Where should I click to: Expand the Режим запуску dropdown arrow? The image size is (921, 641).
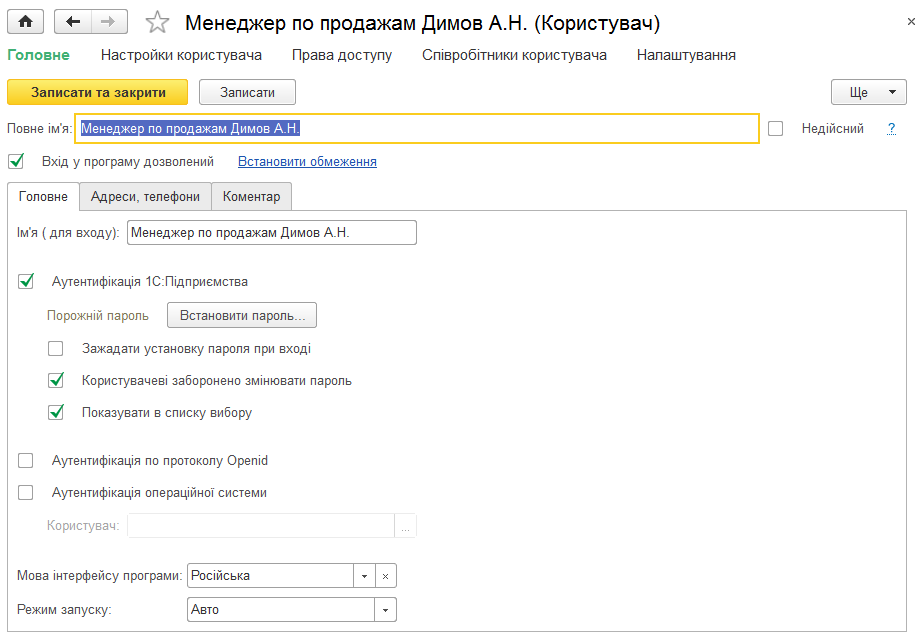click(x=385, y=610)
